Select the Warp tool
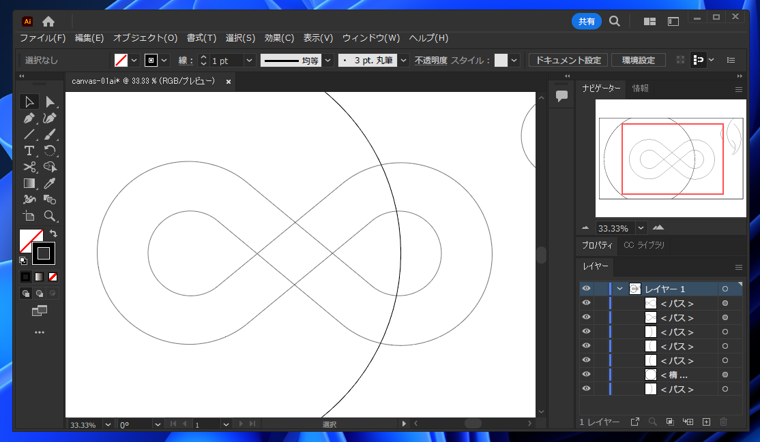 (29, 199)
